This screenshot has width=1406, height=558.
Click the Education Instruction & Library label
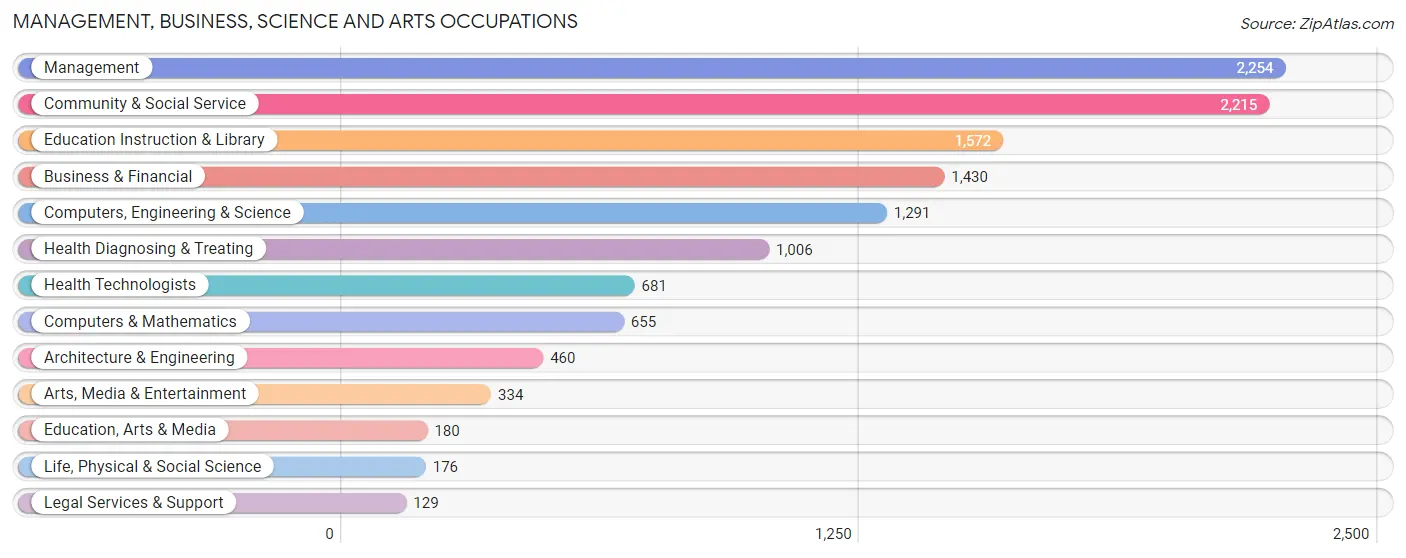154,140
